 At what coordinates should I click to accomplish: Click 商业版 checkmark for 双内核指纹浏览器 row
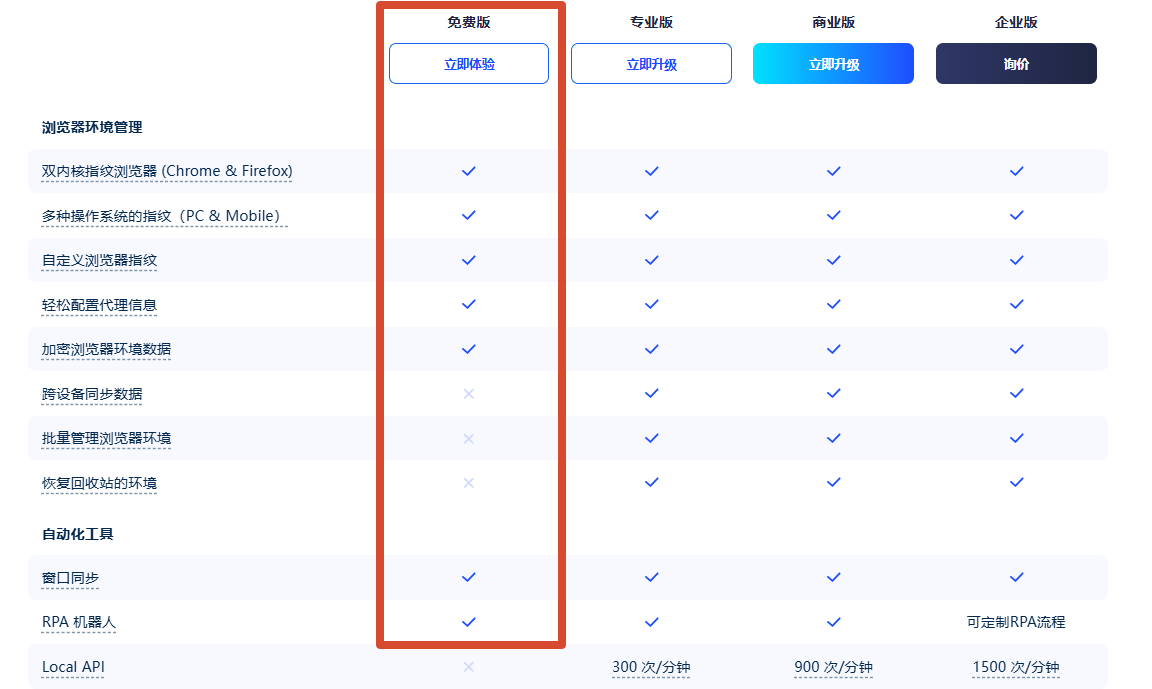pos(833,171)
